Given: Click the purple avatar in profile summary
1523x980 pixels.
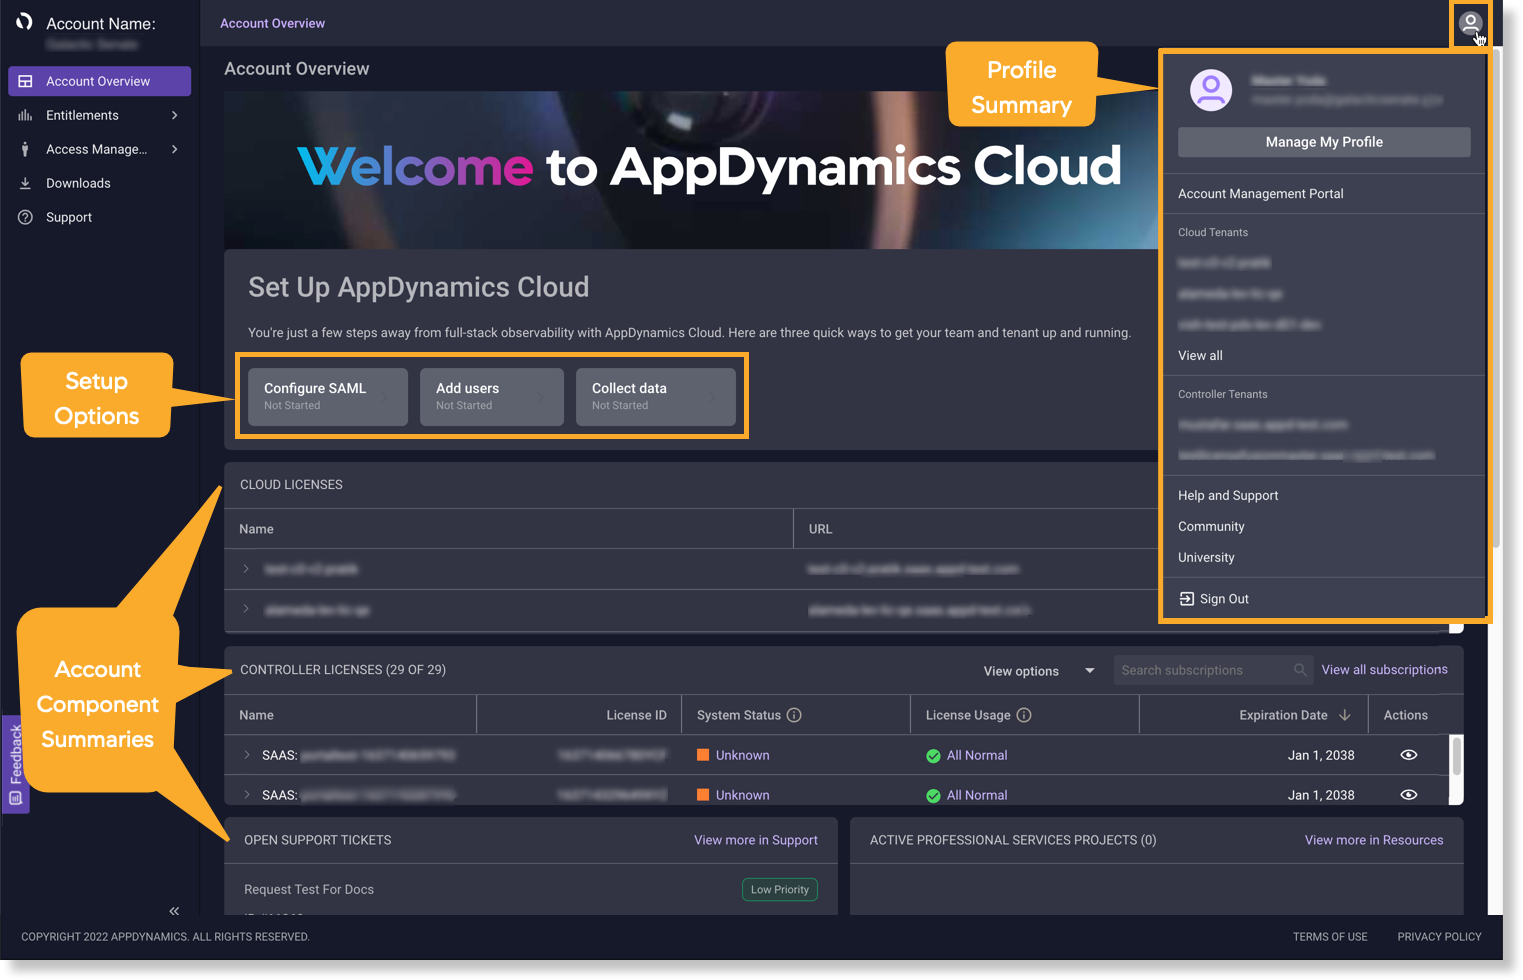Looking at the screenshot, I should click(1211, 90).
